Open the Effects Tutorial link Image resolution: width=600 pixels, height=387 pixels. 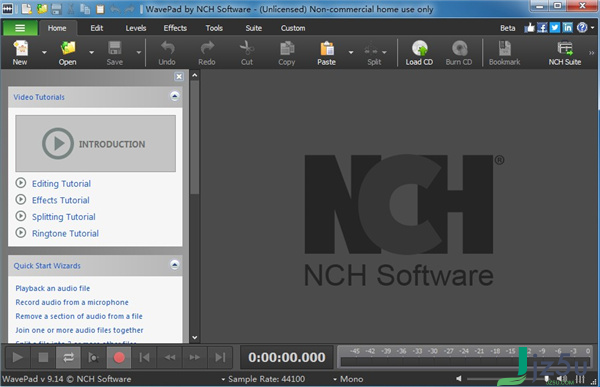[x=61, y=200]
